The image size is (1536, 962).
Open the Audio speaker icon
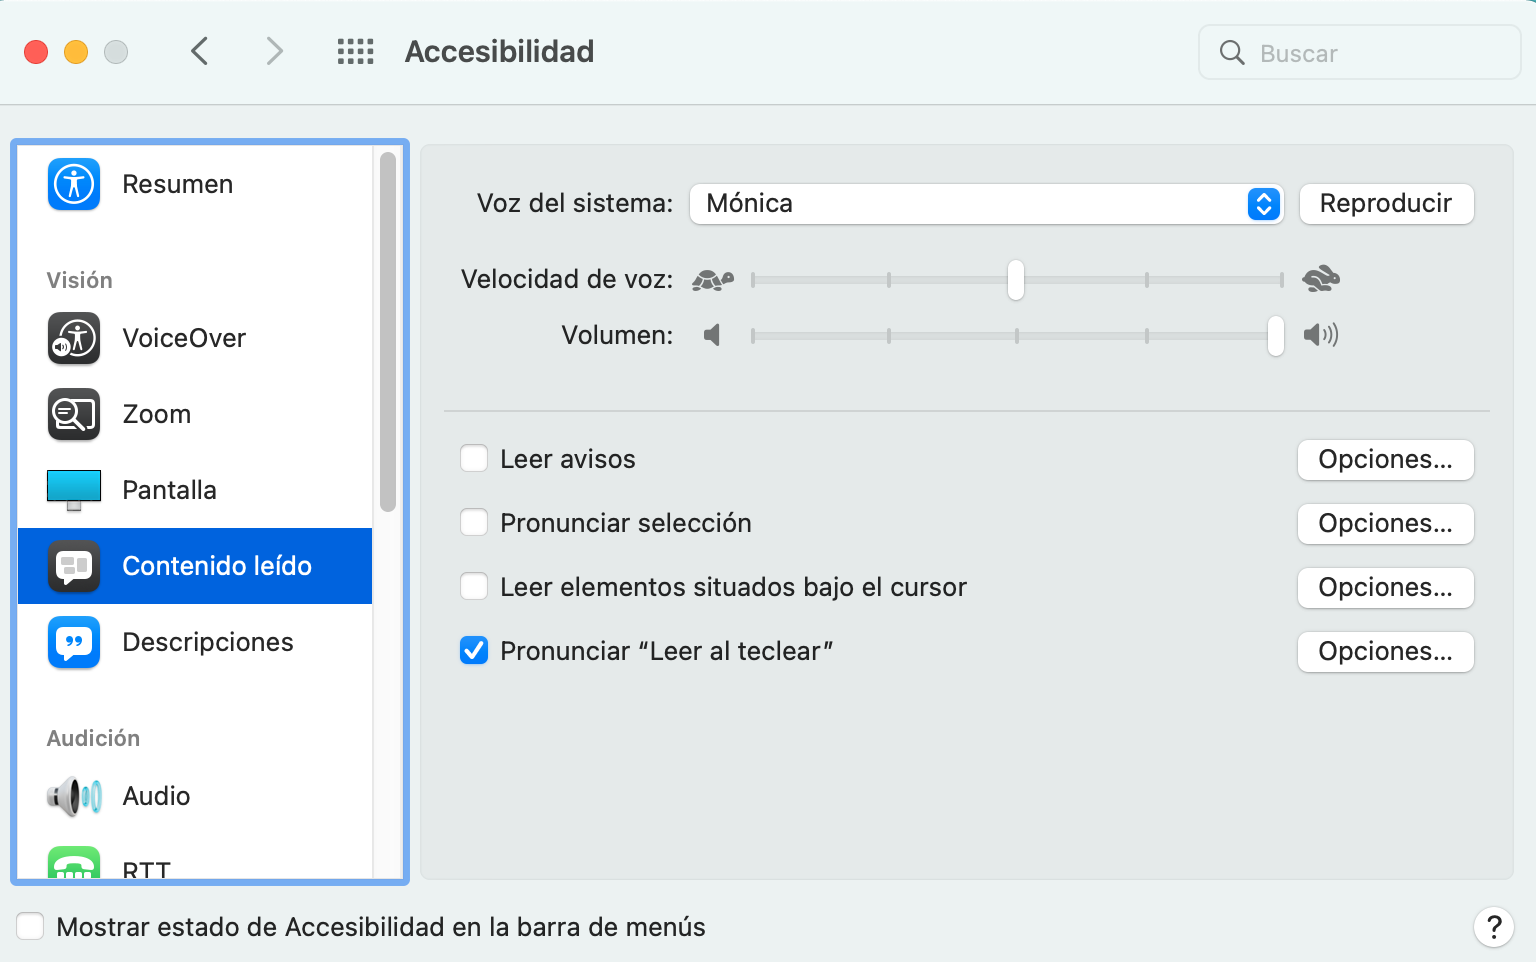tap(74, 796)
